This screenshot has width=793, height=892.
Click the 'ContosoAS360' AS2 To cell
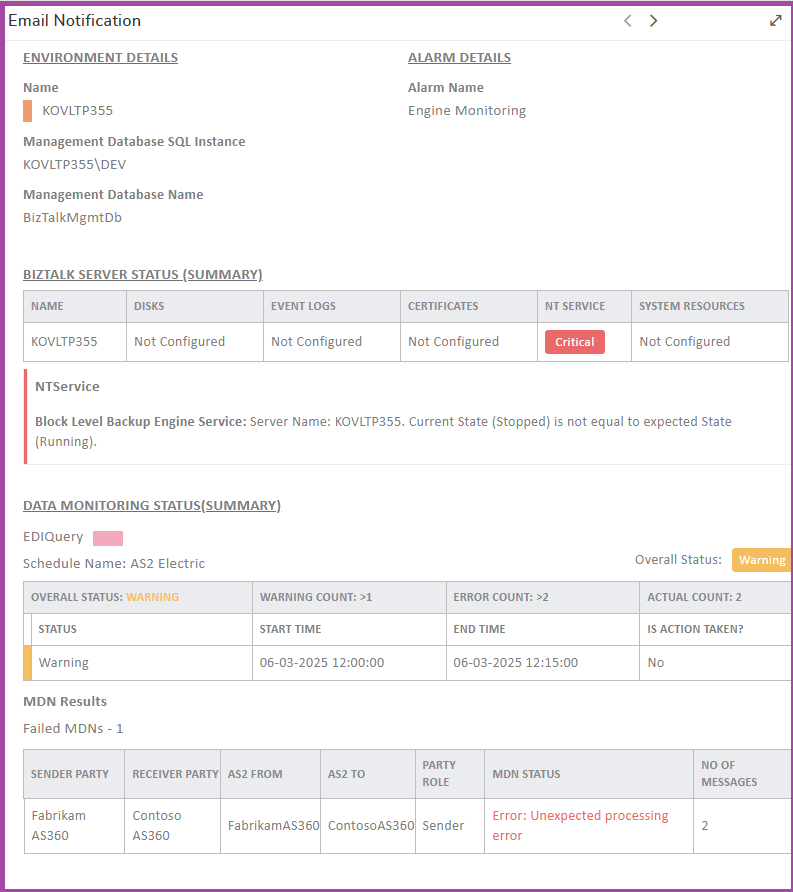point(368,825)
